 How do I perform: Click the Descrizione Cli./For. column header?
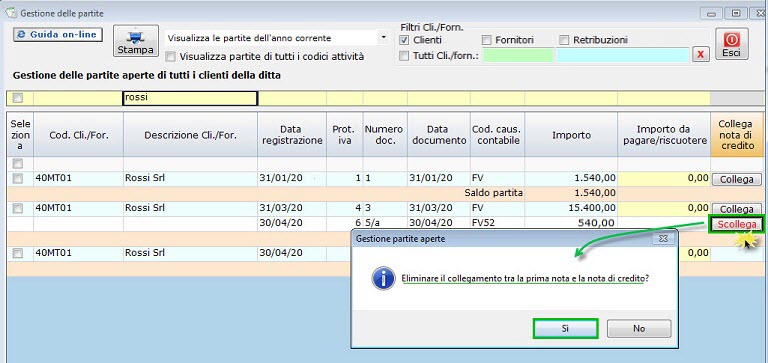pyautogui.click(x=190, y=135)
